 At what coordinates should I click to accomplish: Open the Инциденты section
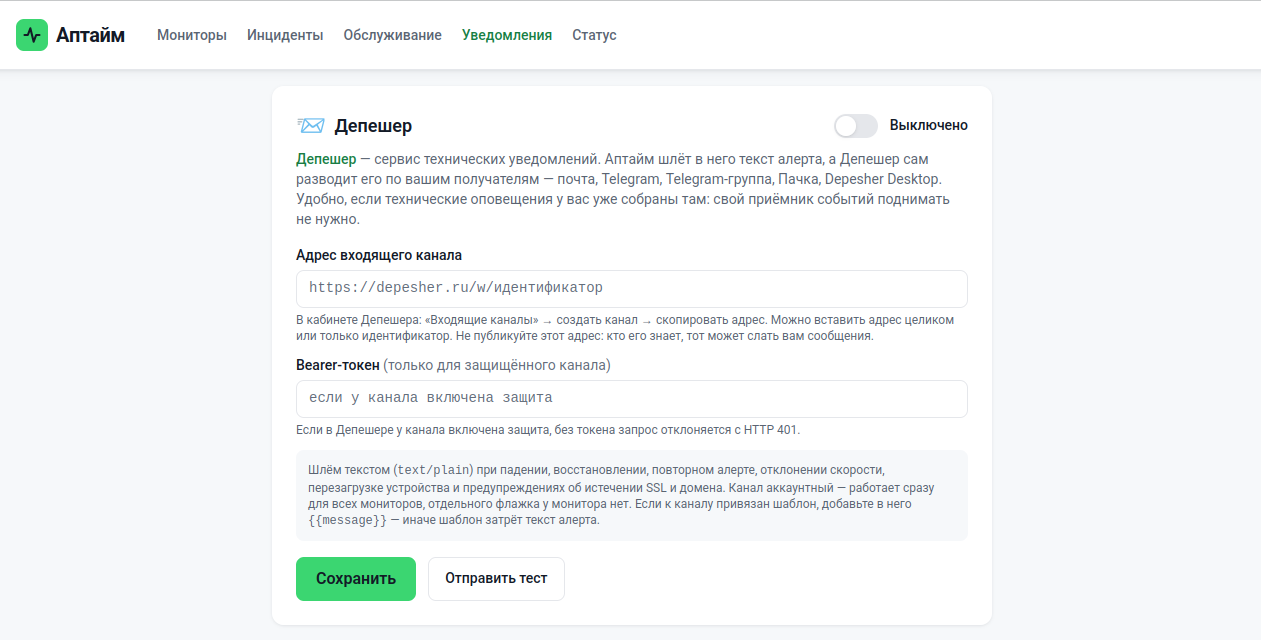285,35
